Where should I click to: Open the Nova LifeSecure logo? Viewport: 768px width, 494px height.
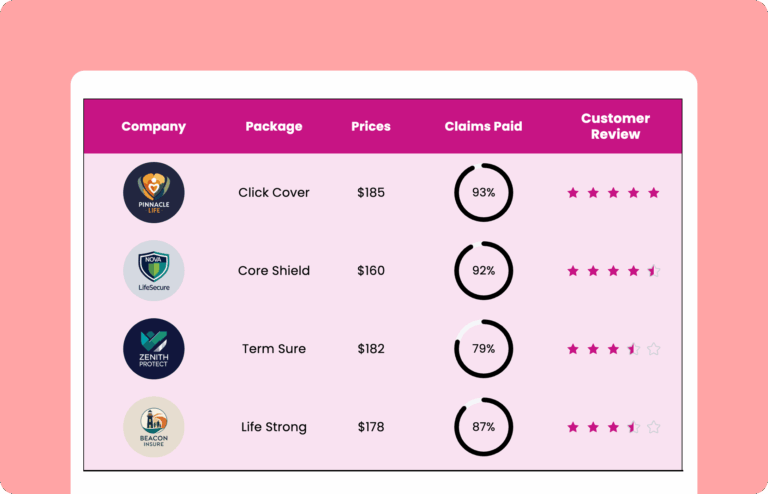pos(154,271)
